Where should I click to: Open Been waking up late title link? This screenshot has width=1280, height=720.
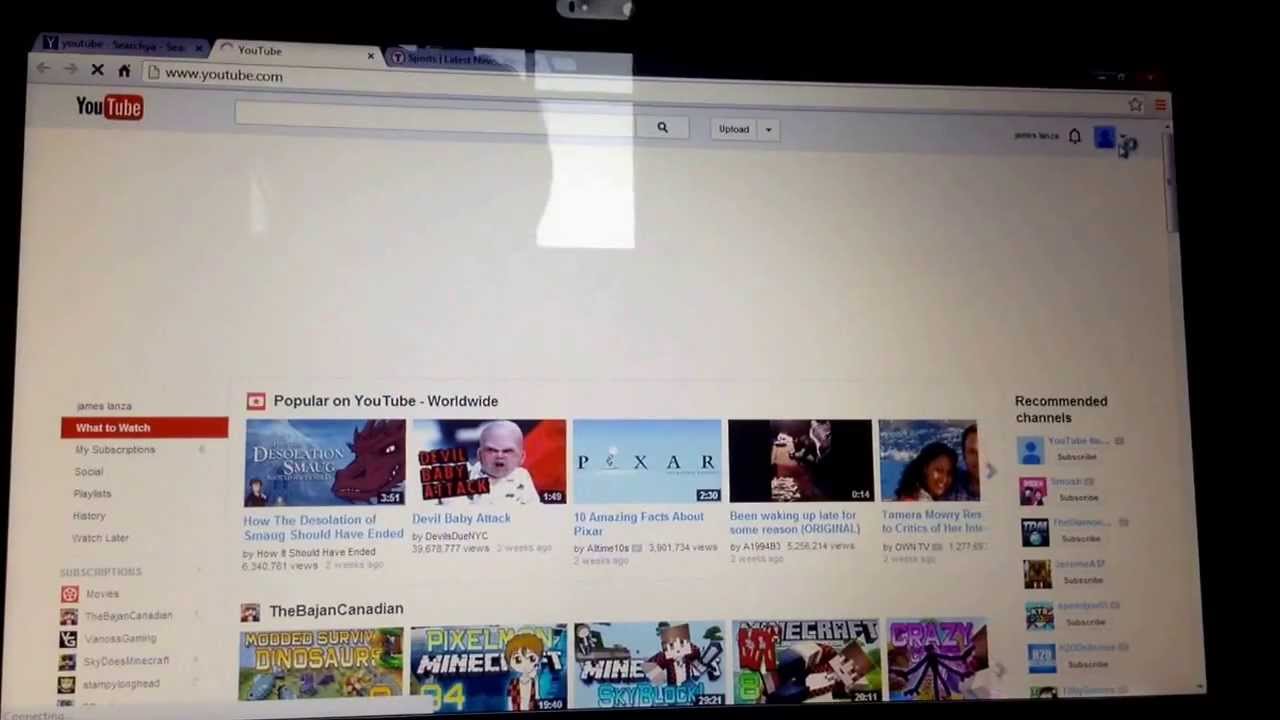794,522
